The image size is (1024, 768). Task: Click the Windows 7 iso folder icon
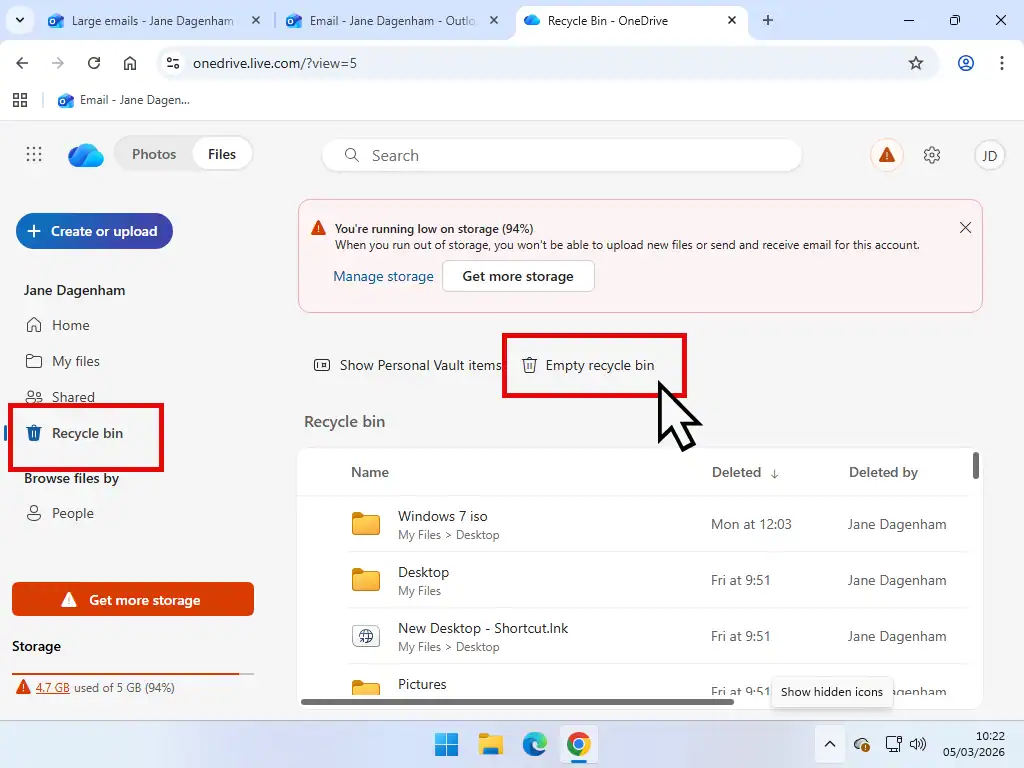[x=366, y=523]
